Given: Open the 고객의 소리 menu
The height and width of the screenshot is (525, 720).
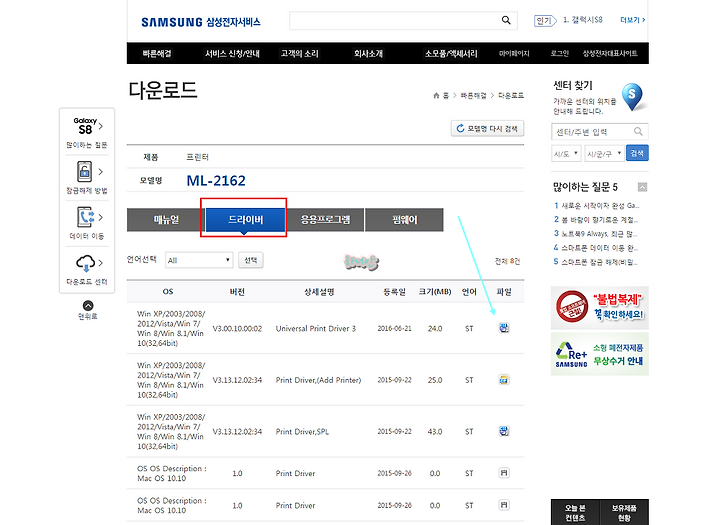Looking at the screenshot, I should point(299,53).
